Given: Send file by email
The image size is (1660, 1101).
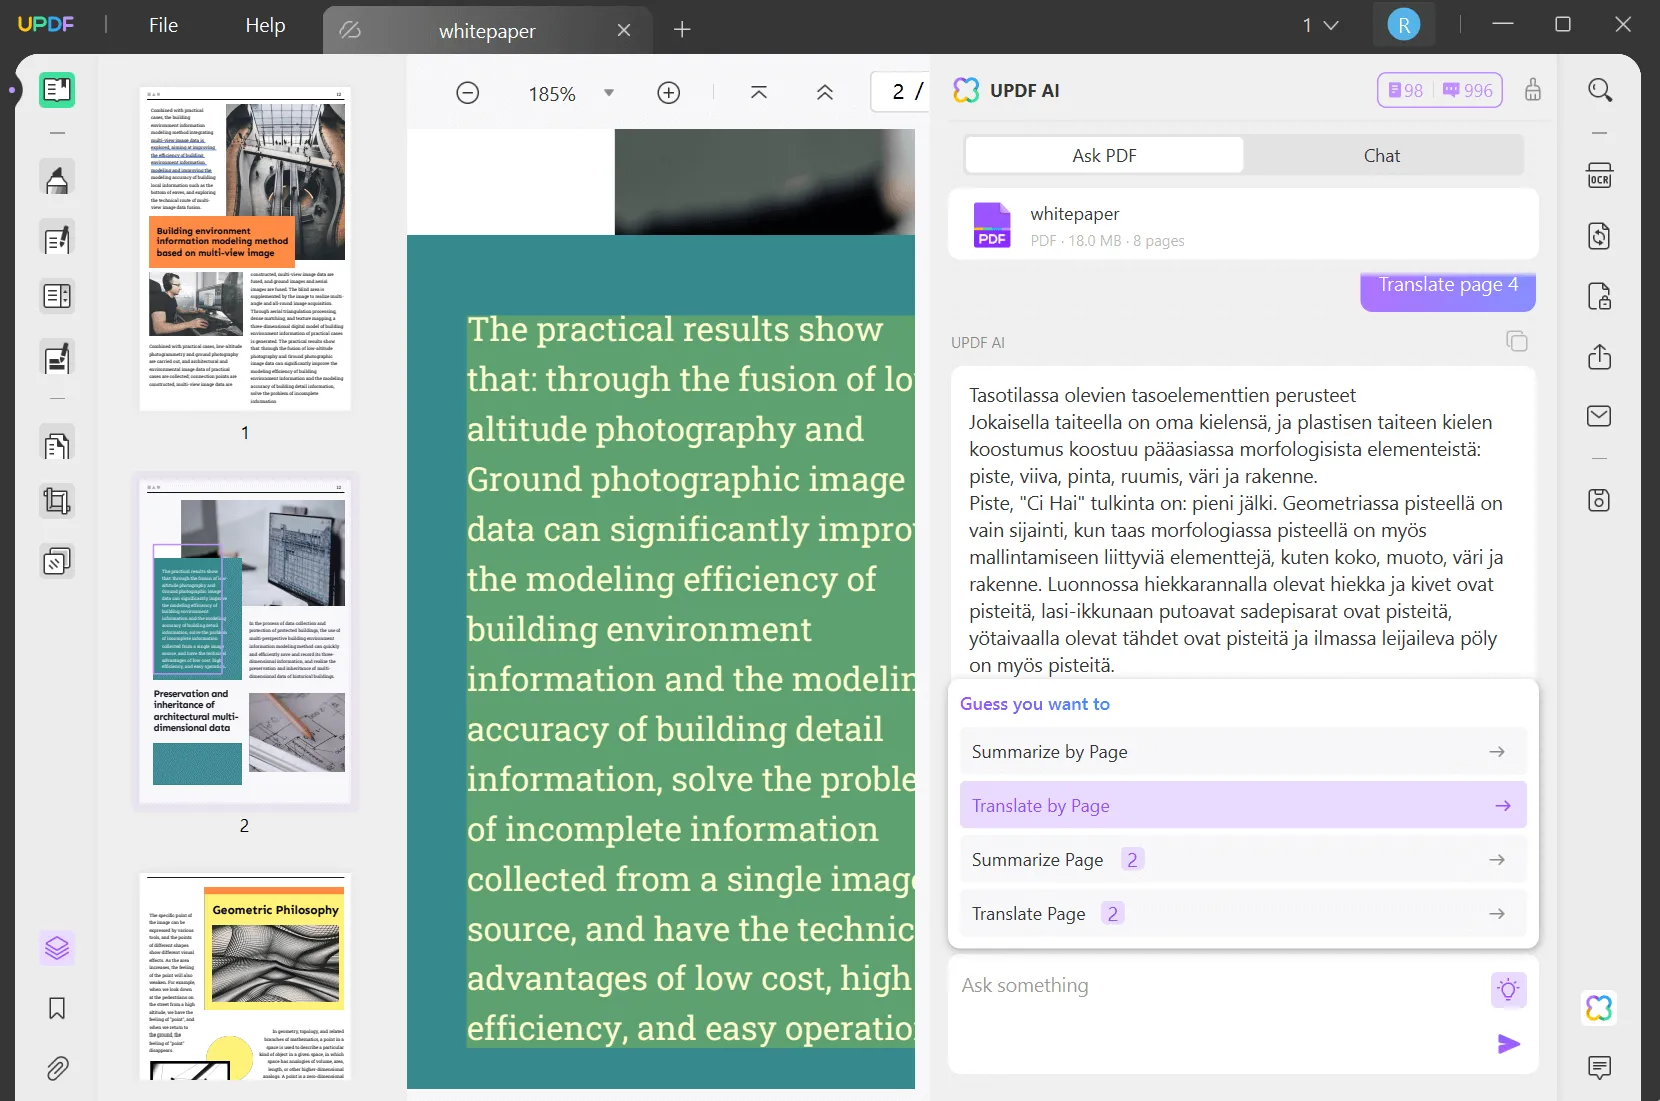Looking at the screenshot, I should click(1600, 416).
